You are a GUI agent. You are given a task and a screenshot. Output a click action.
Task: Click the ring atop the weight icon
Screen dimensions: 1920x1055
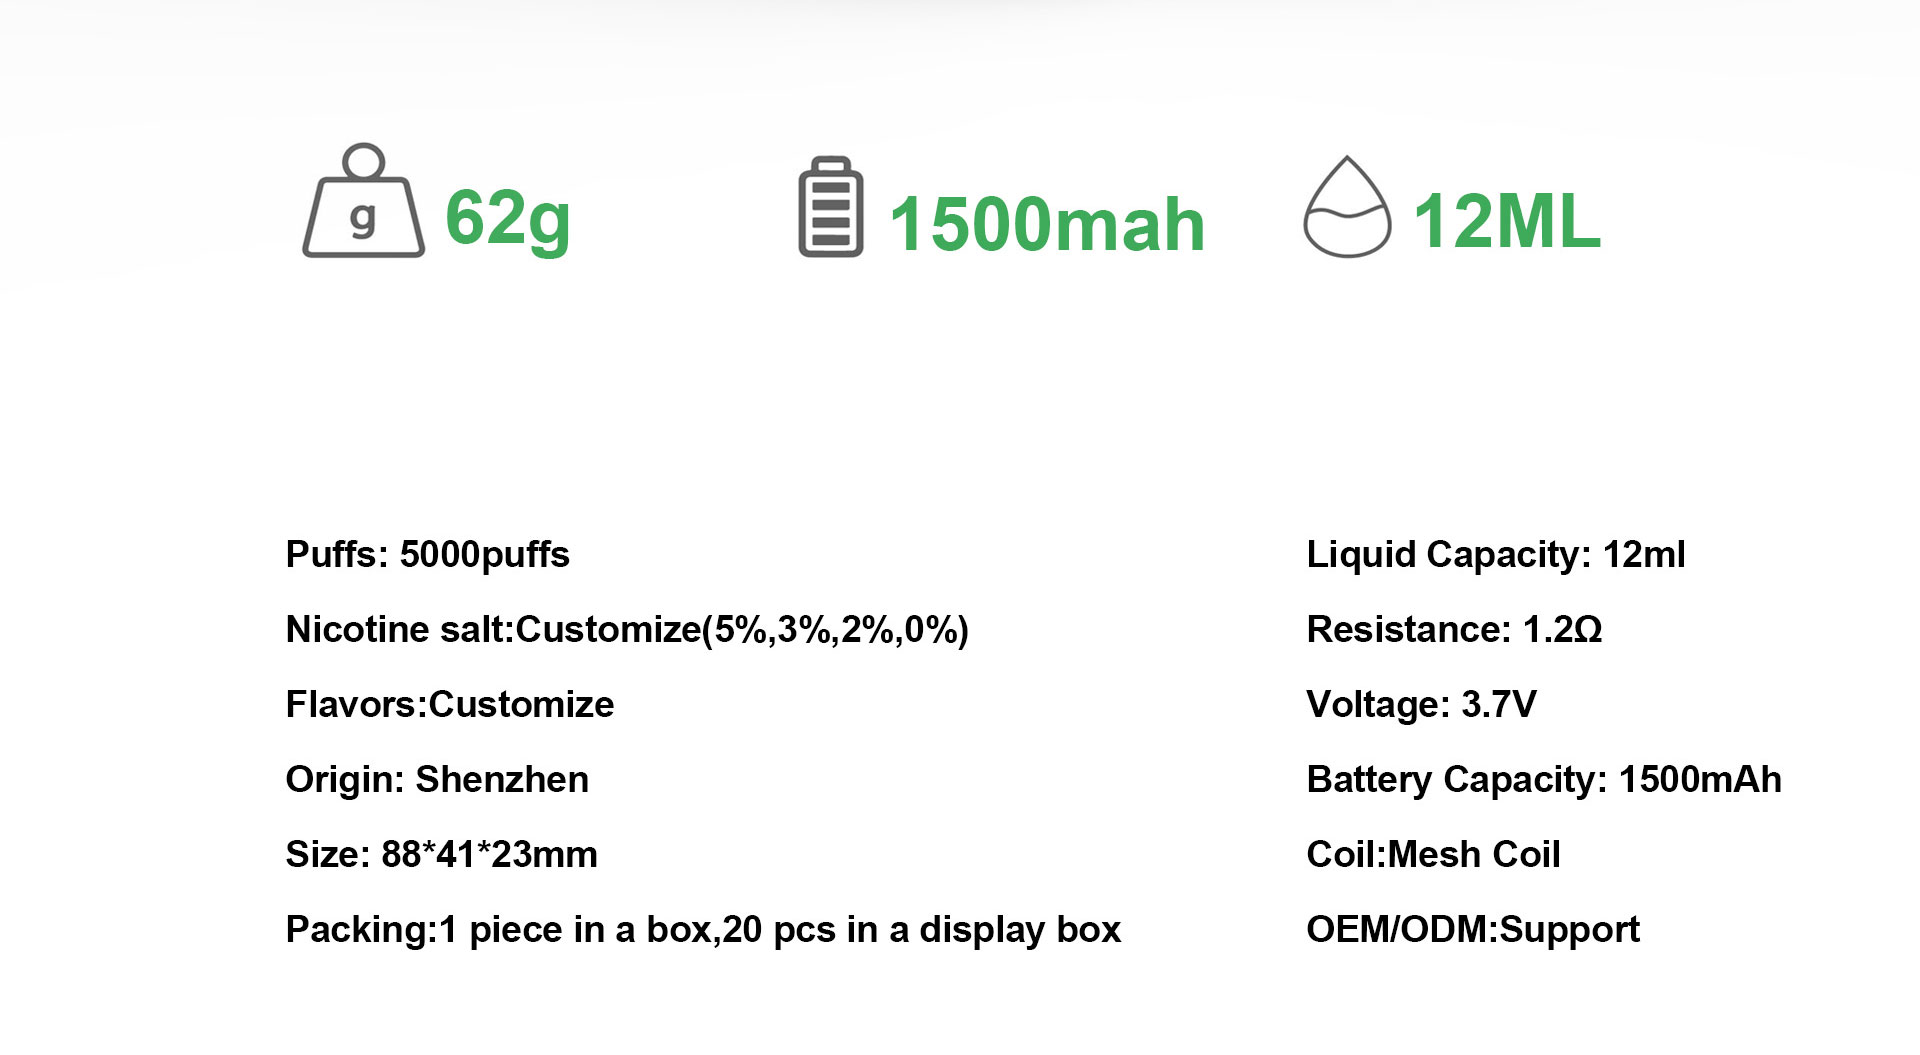pyautogui.click(x=363, y=161)
